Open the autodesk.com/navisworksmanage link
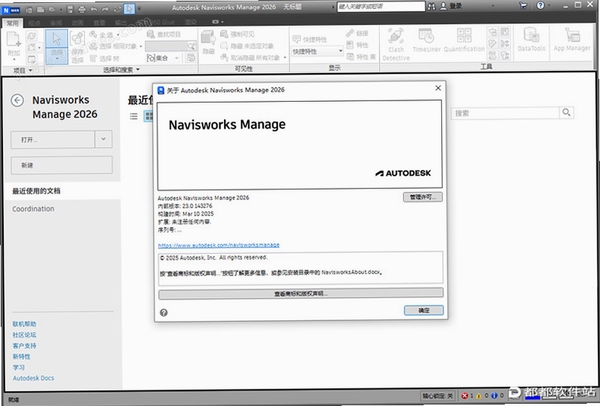The image size is (600, 406). pyautogui.click(x=218, y=245)
